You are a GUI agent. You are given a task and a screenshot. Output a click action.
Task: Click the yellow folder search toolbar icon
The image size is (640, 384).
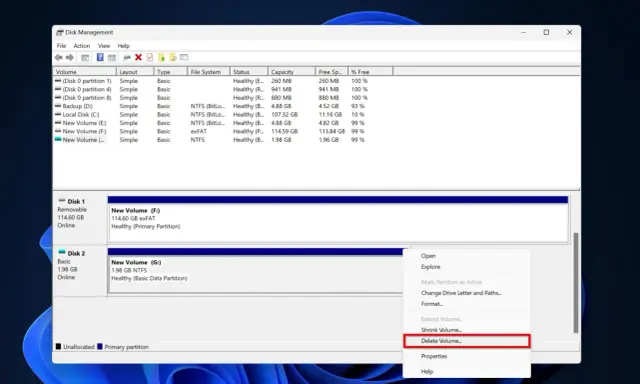[173, 58]
